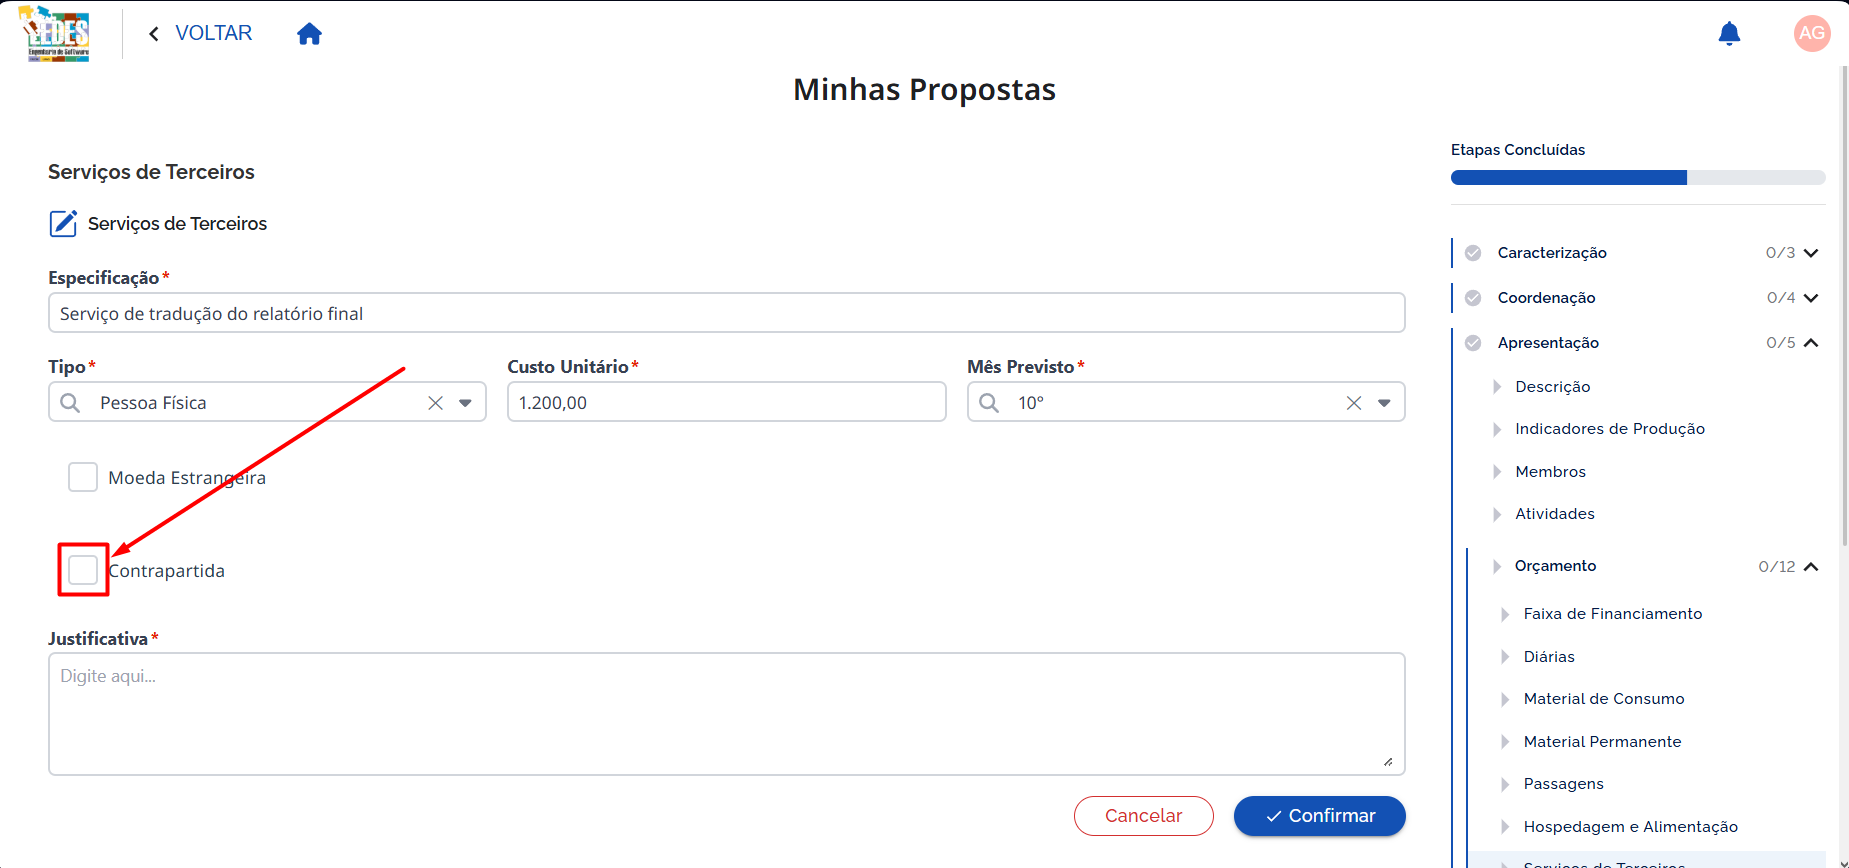Clear the Mês Previsto selection
Screen dimensions: 1849x868
pyautogui.click(x=1354, y=403)
